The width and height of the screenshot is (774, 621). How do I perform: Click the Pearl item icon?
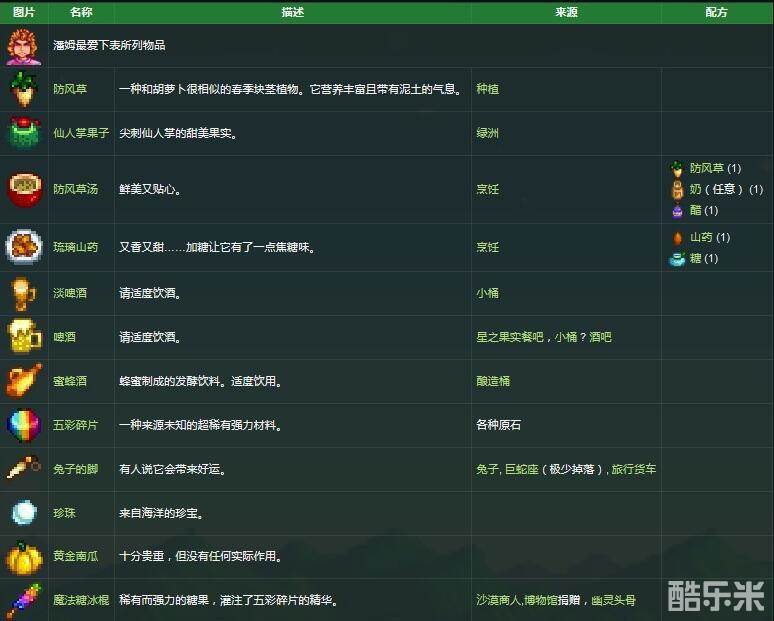coord(23,513)
